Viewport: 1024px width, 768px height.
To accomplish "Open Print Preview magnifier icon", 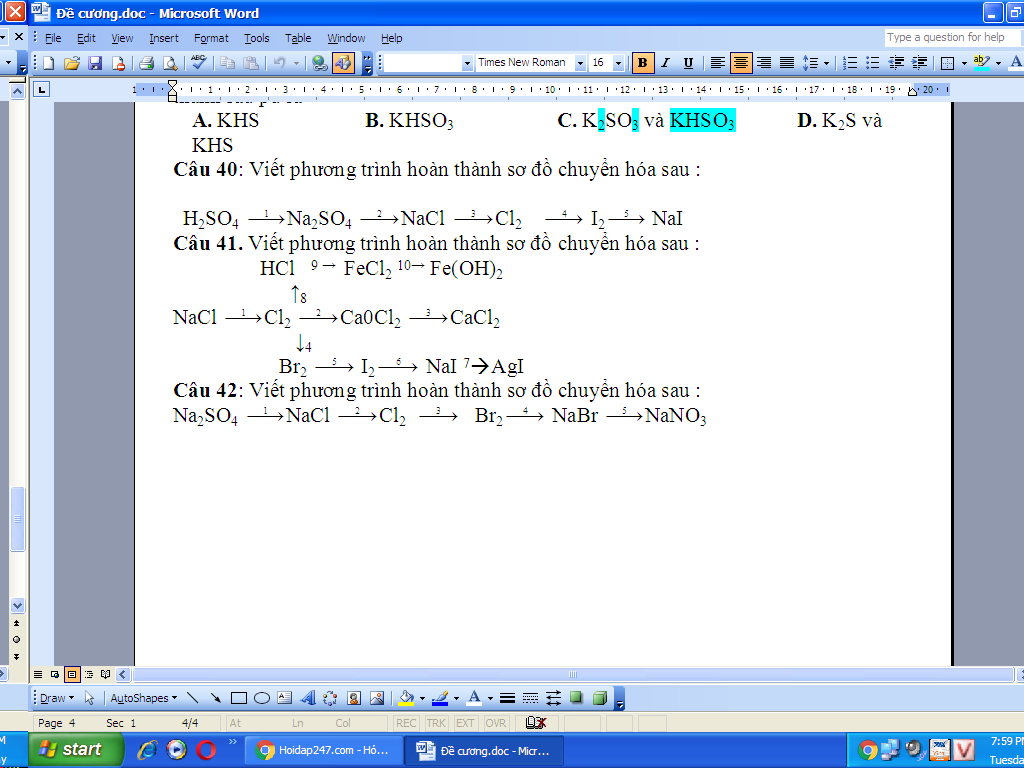I will point(170,63).
